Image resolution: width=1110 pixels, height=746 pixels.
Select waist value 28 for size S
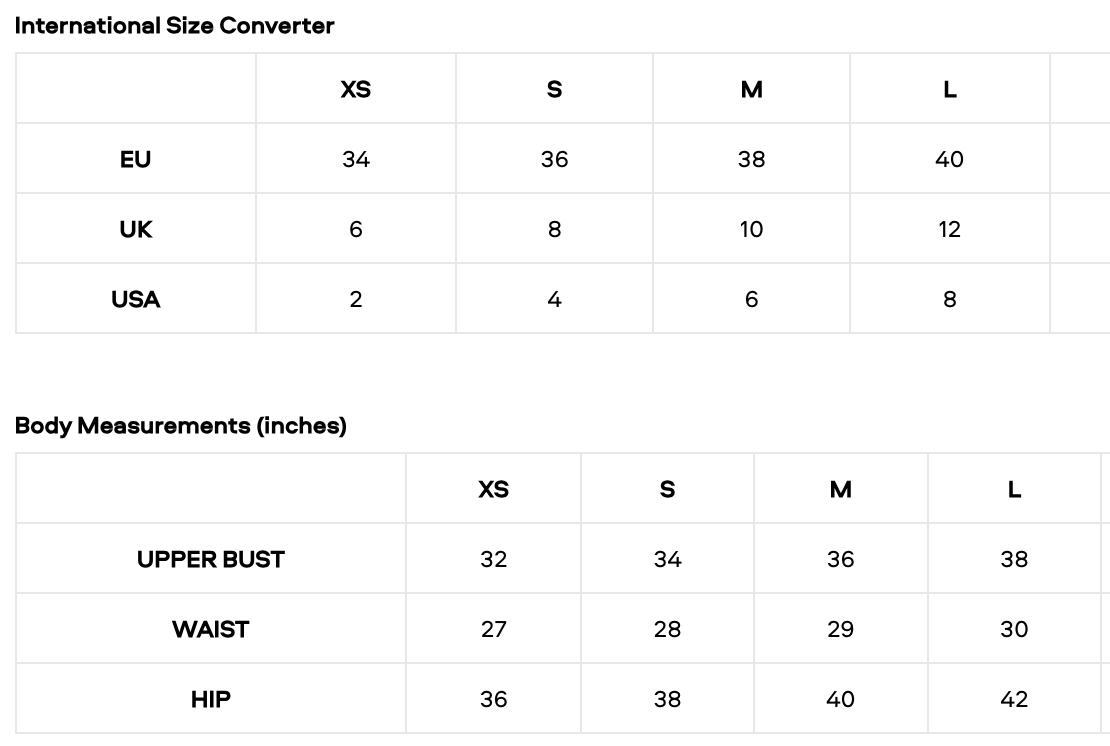668,629
